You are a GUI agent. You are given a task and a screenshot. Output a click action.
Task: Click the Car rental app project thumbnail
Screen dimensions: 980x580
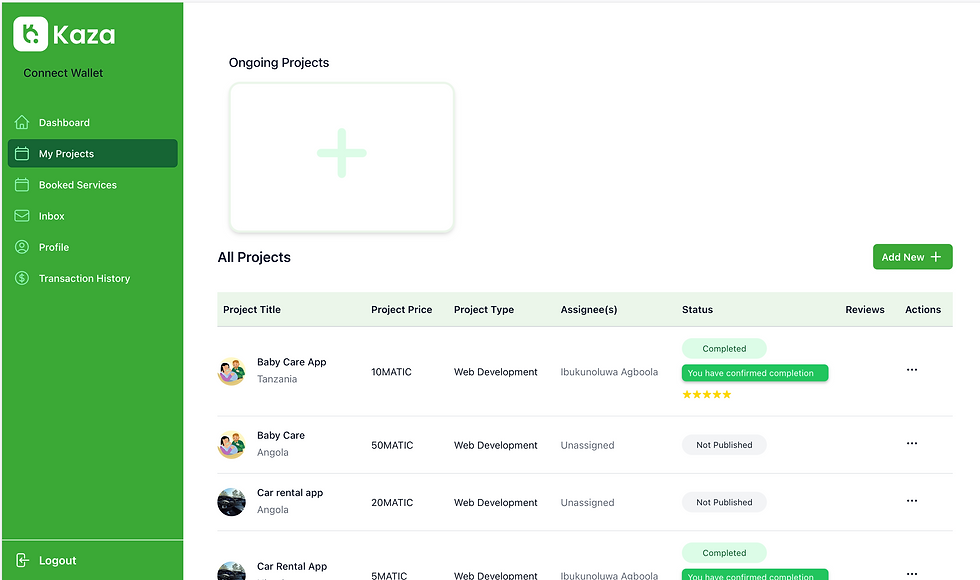[231, 501]
